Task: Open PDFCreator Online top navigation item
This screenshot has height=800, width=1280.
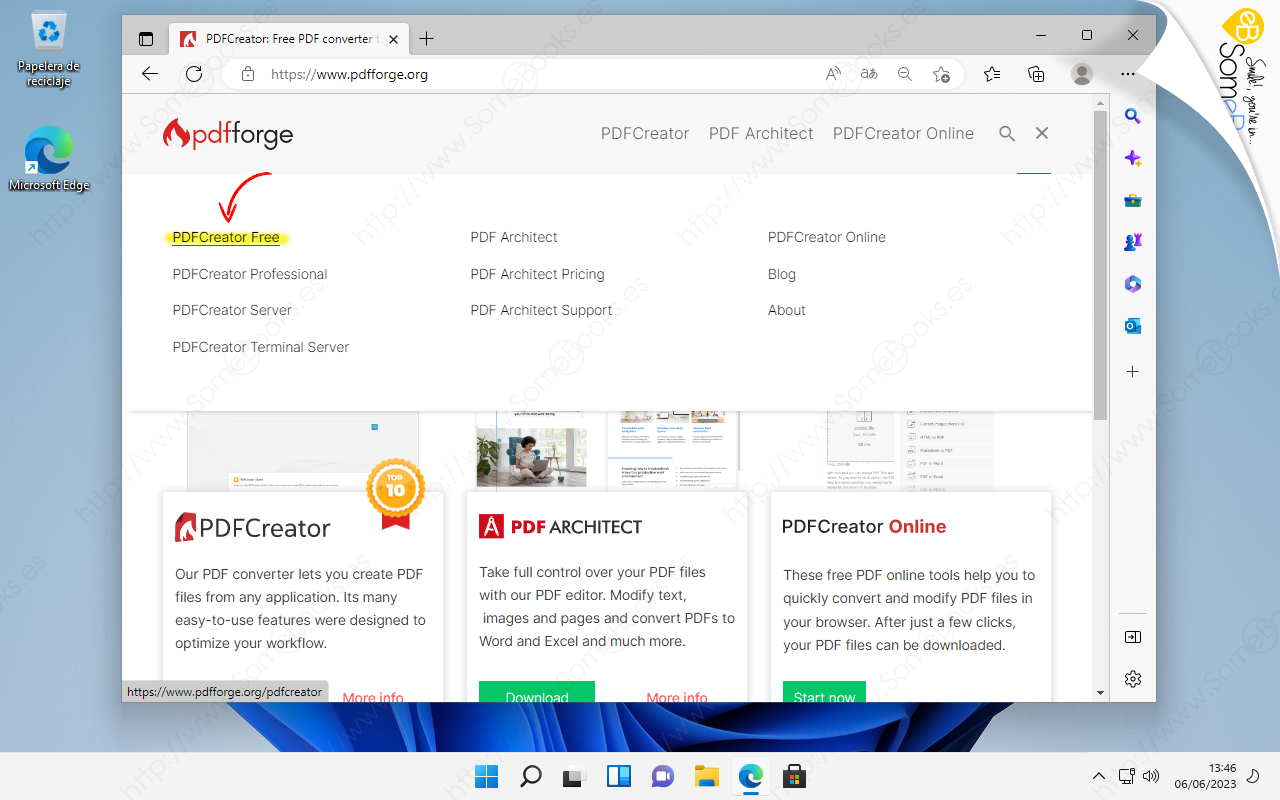Action: click(x=903, y=133)
